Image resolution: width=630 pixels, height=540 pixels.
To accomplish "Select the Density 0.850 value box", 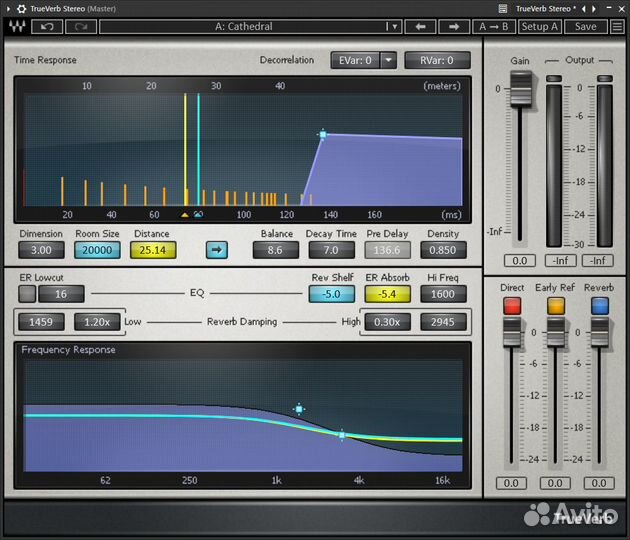I will [x=443, y=250].
